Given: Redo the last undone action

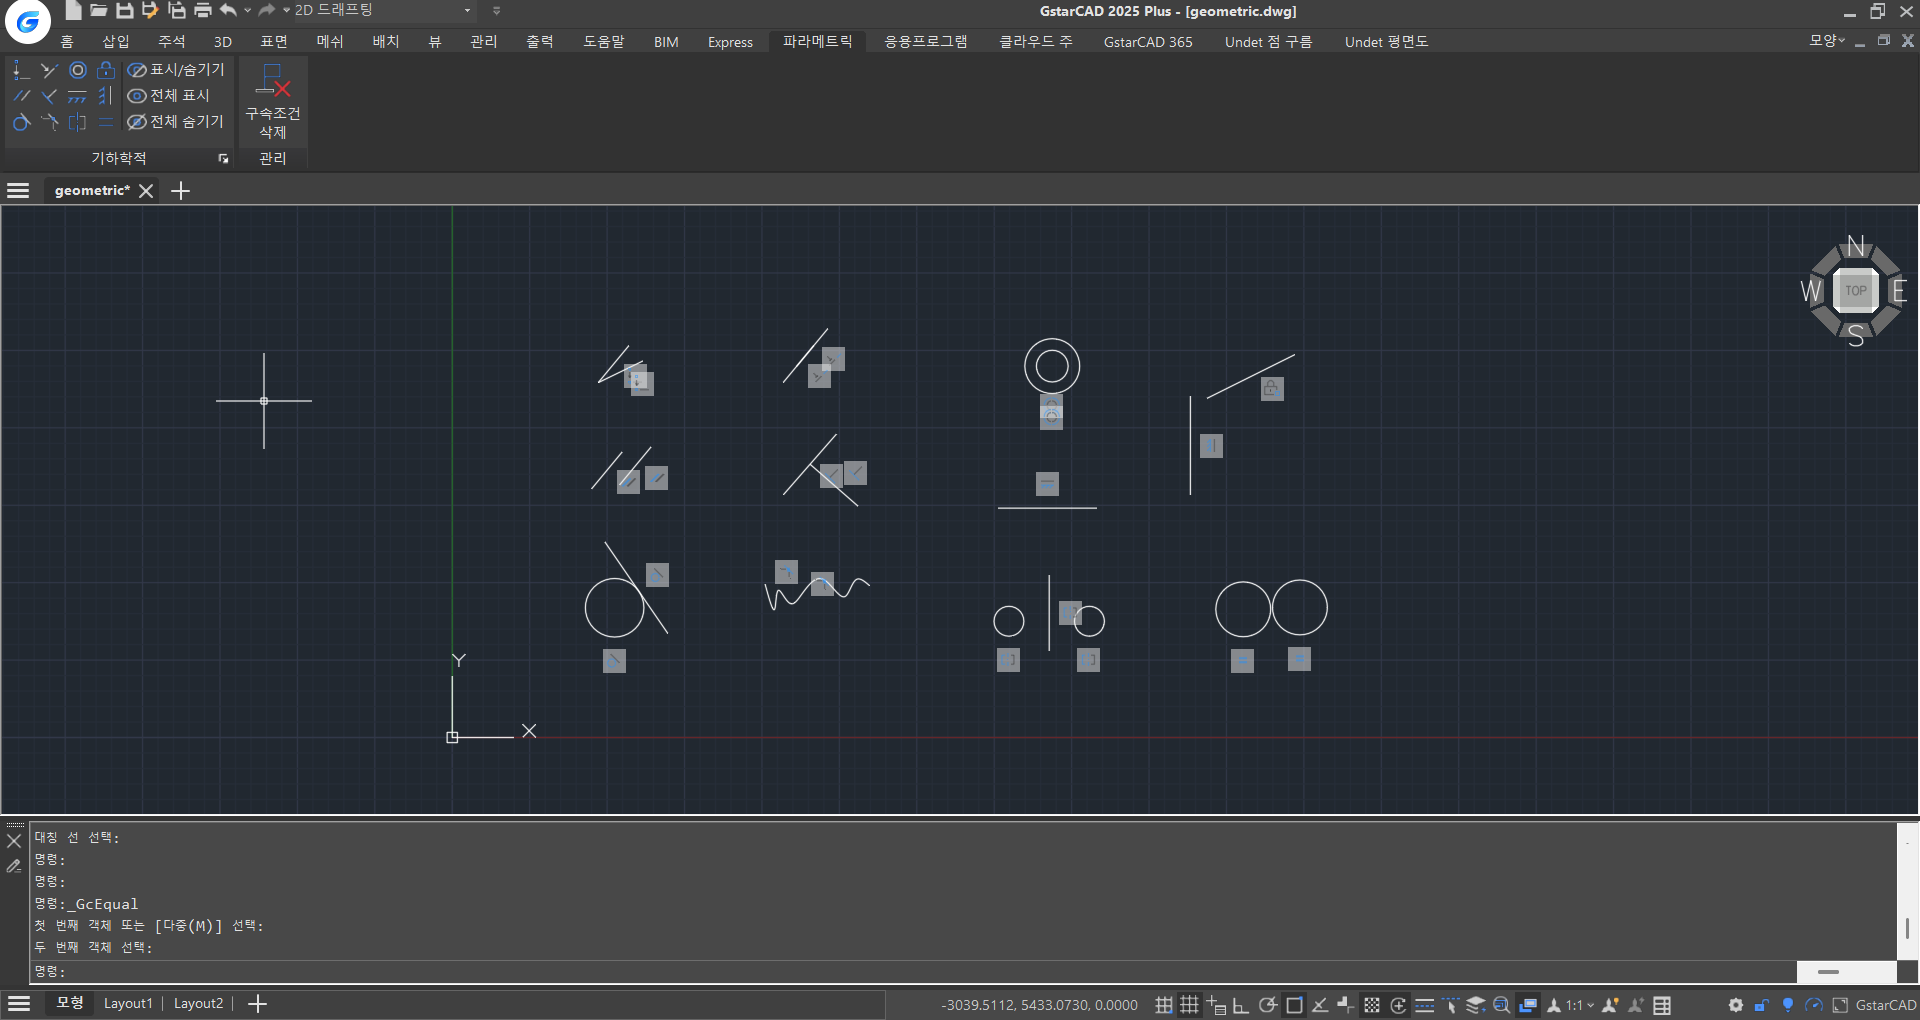Looking at the screenshot, I should point(266,10).
